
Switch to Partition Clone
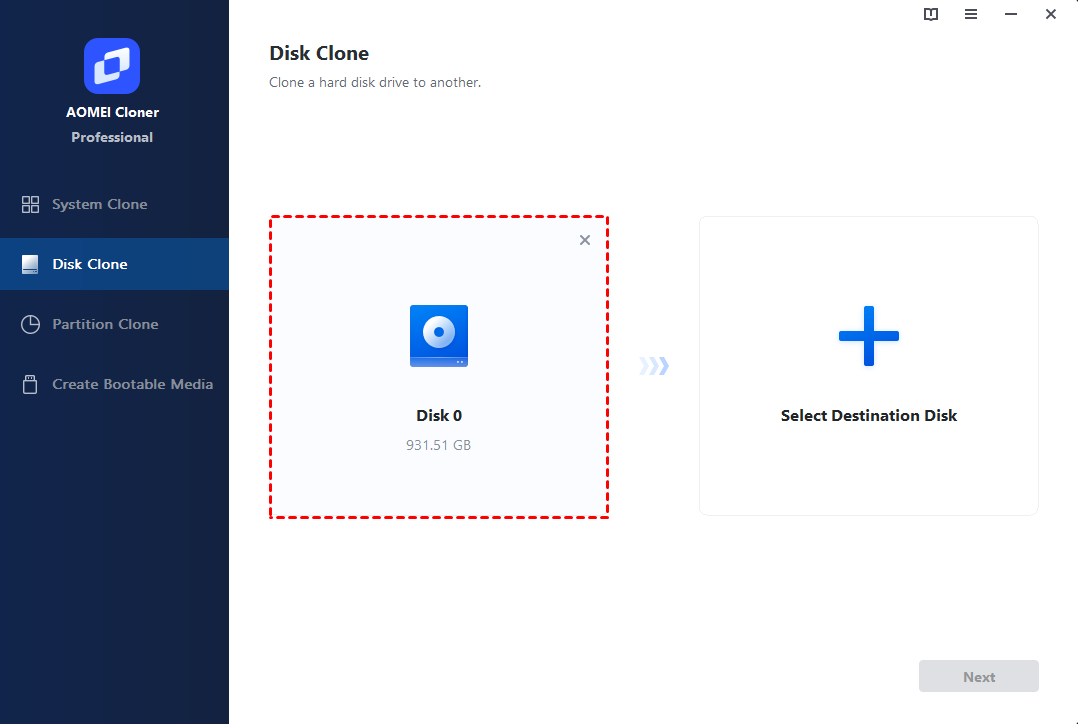114,324
